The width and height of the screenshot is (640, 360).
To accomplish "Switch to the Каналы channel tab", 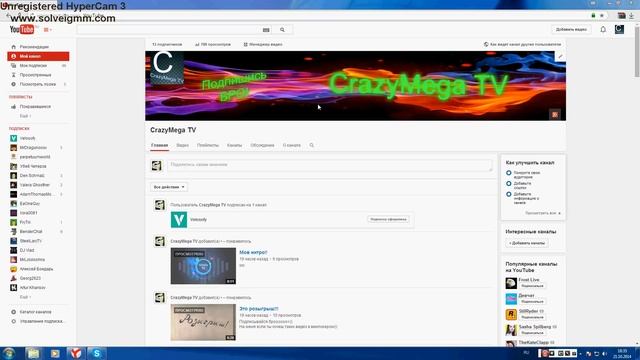I will [234, 145].
